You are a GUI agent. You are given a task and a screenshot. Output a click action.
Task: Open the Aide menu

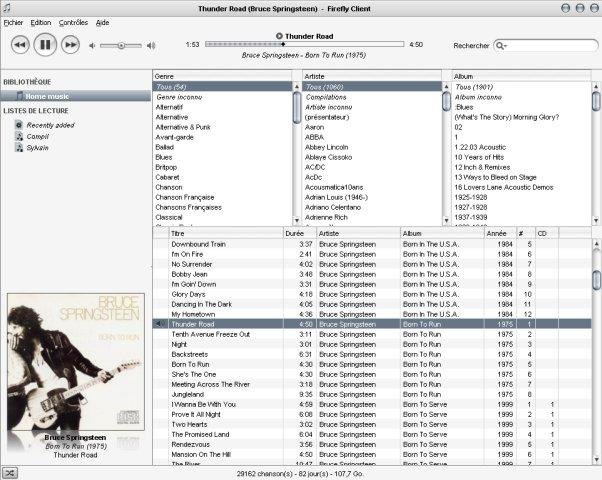[x=102, y=23]
